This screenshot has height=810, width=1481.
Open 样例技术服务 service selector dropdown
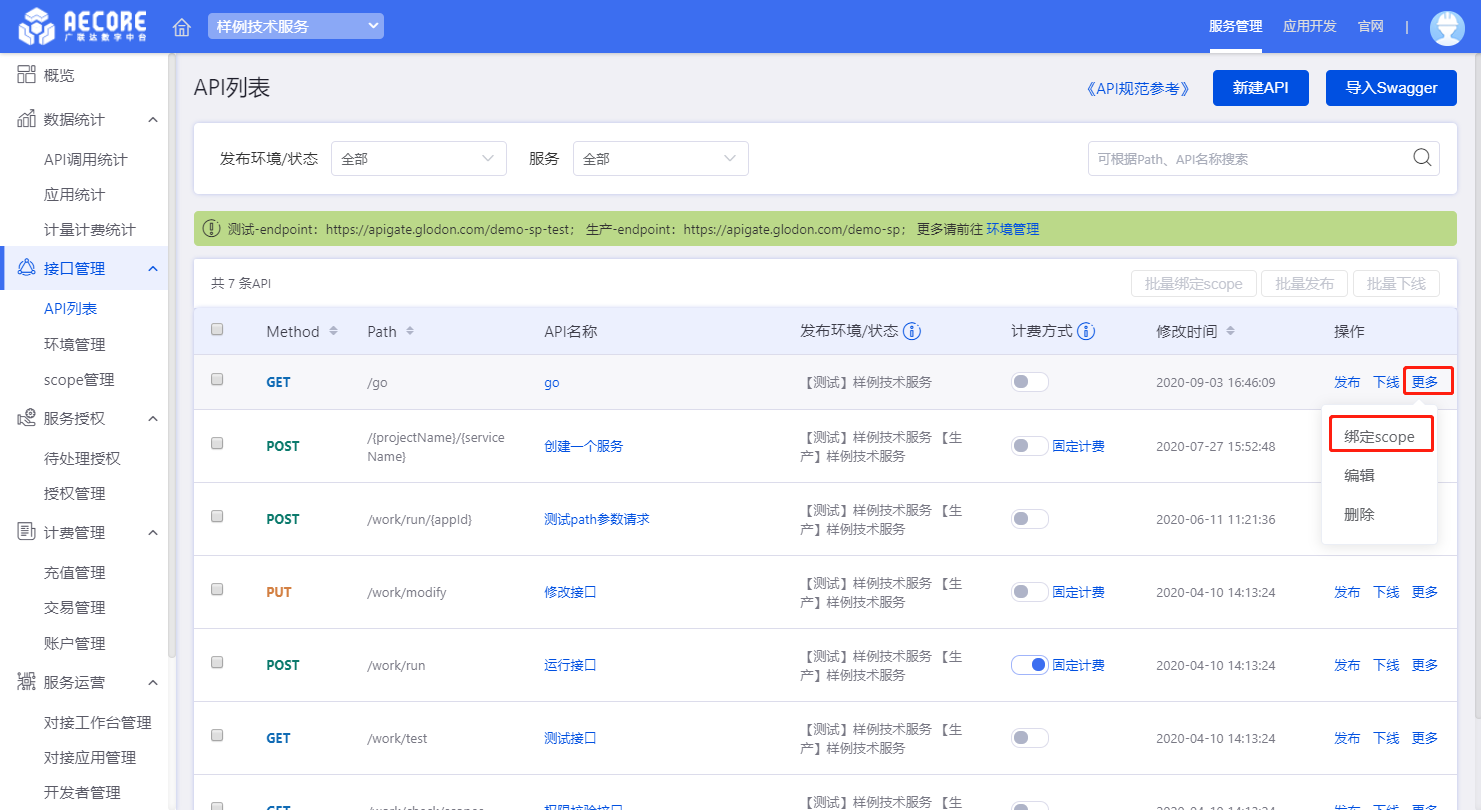295,27
